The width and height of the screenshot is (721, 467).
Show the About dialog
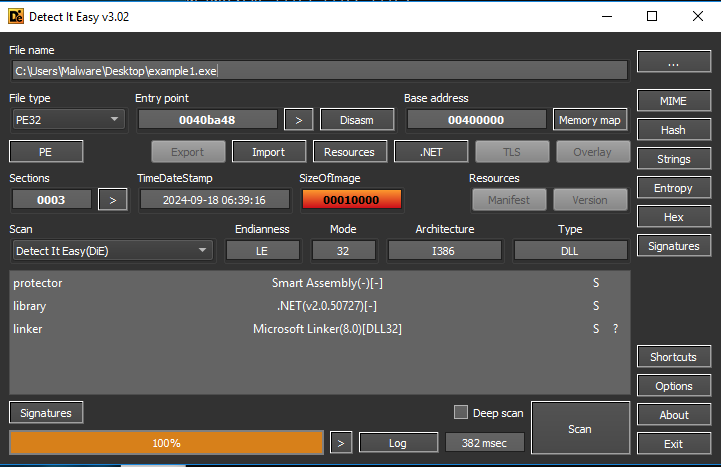[x=674, y=415]
